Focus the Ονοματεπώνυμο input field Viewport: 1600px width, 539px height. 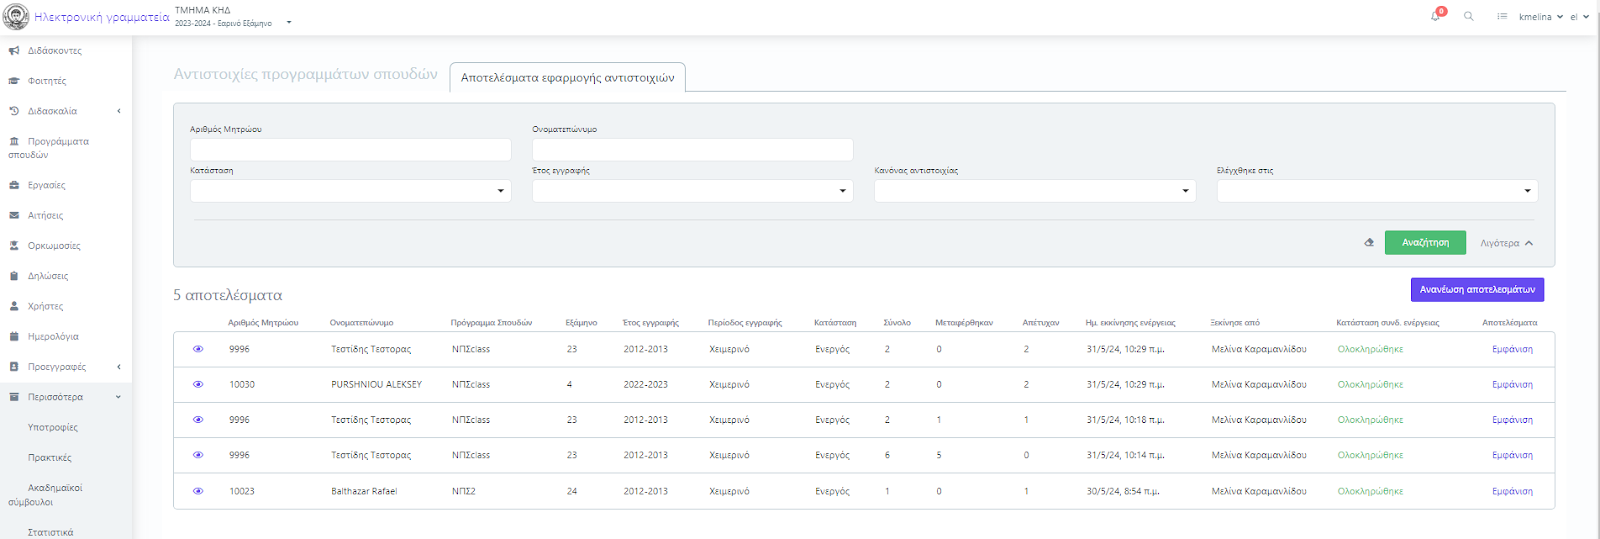pyautogui.click(x=693, y=150)
